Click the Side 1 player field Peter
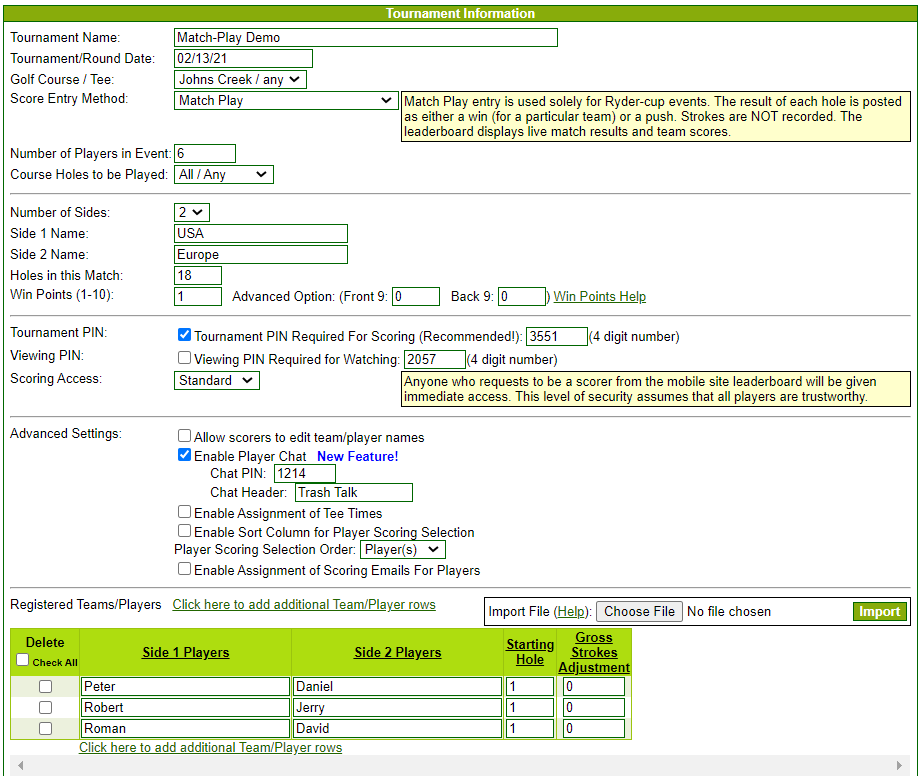Screen dimensions: 922x776 click(185, 687)
